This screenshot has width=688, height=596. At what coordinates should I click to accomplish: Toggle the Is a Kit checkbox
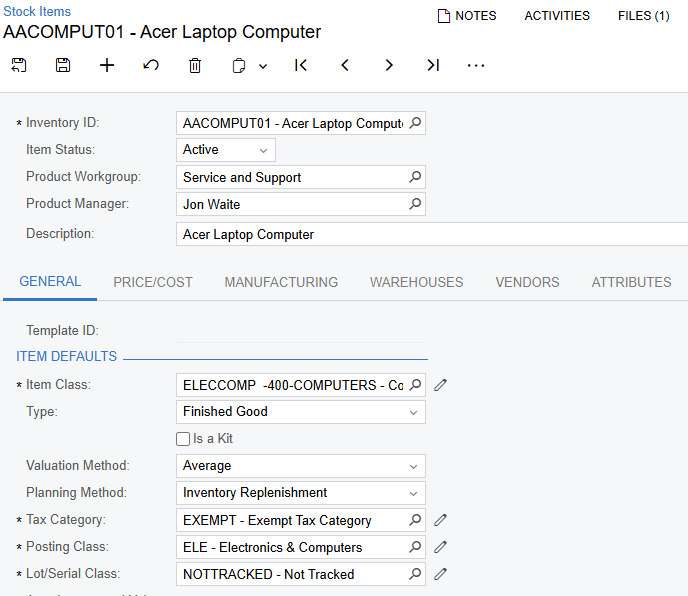coord(183,439)
